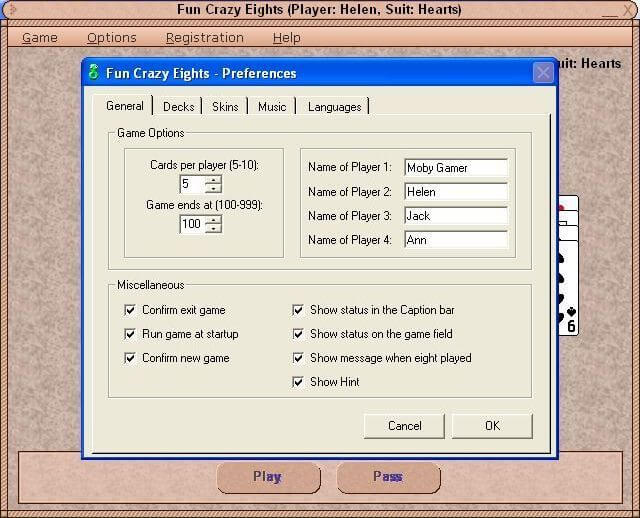The width and height of the screenshot is (640, 518).
Task: Toggle Show message when eight played
Action: [x=298, y=358]
